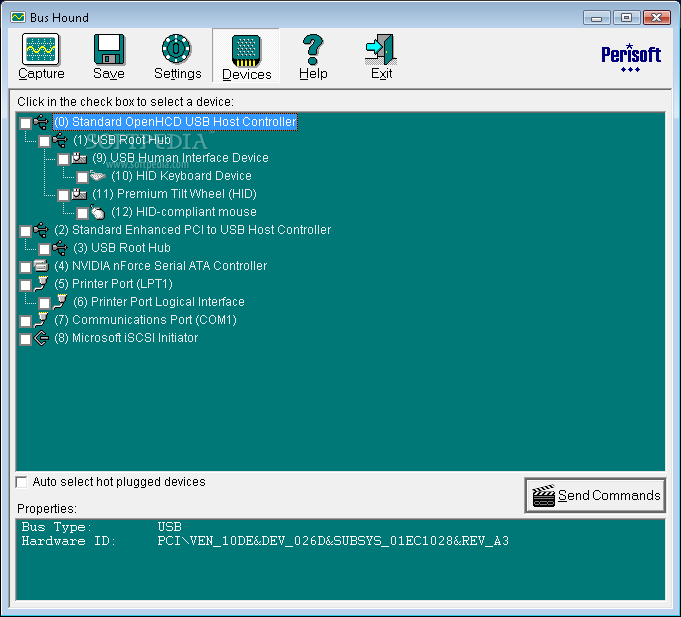Click keyboard icon of (10) HID Keyboard Device

[98, 176]
